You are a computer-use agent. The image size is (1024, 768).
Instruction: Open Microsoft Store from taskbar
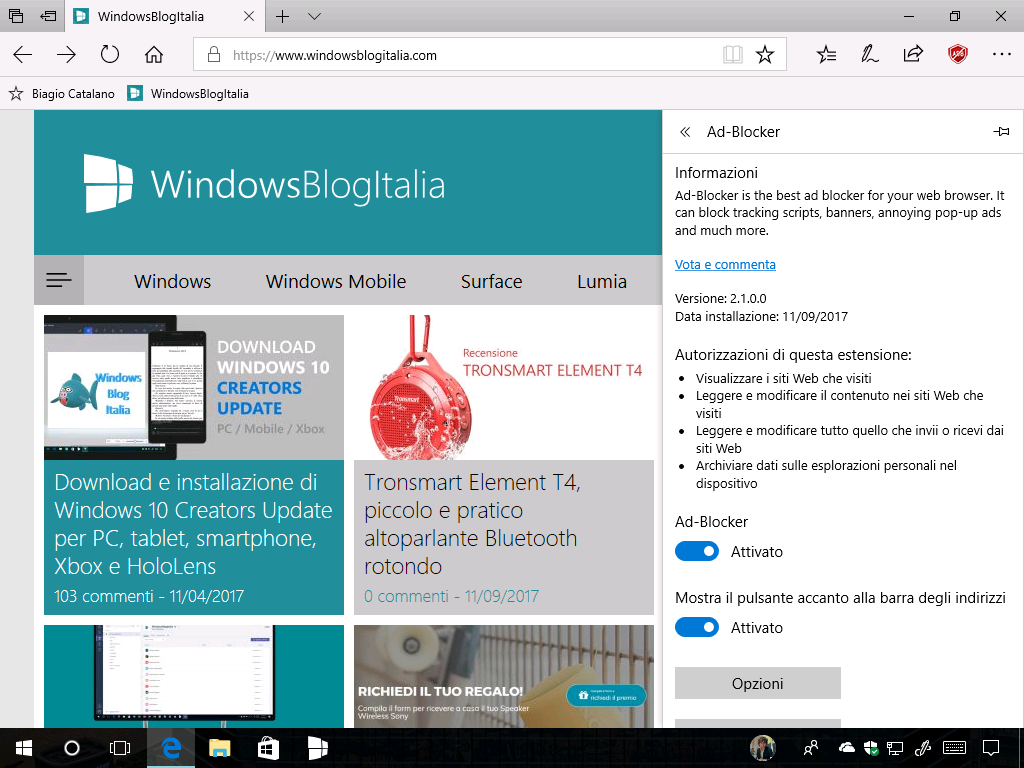[268, 748]
